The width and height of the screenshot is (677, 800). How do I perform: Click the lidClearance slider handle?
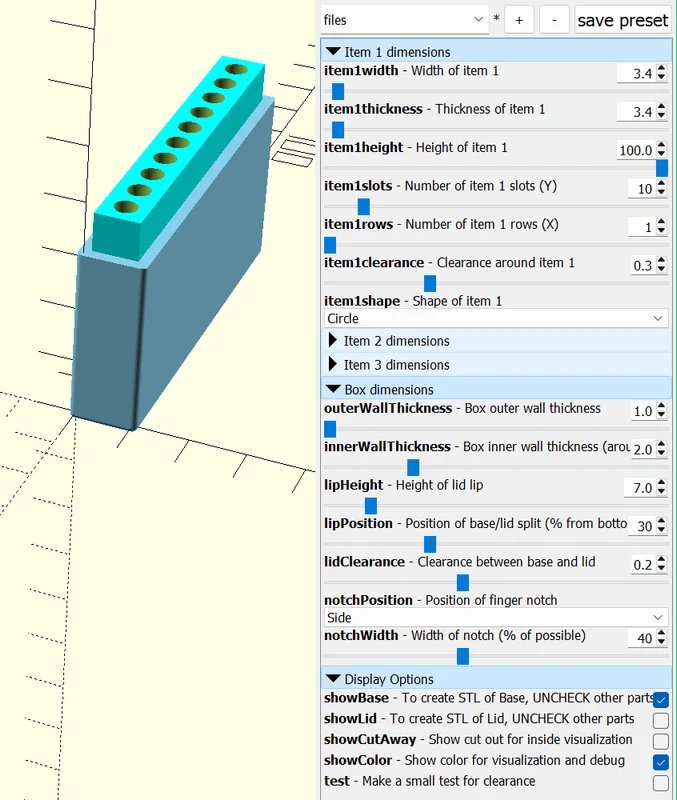463,583
